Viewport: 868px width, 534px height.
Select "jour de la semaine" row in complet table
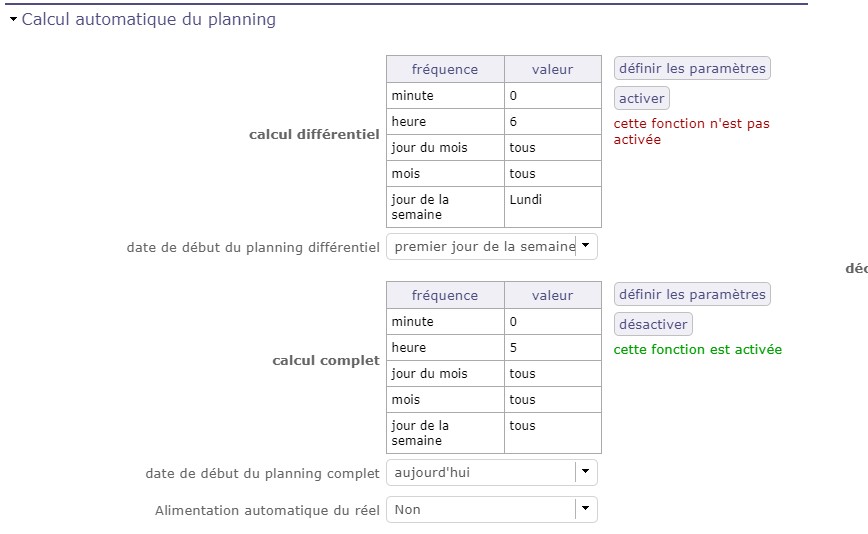point(445,433)
